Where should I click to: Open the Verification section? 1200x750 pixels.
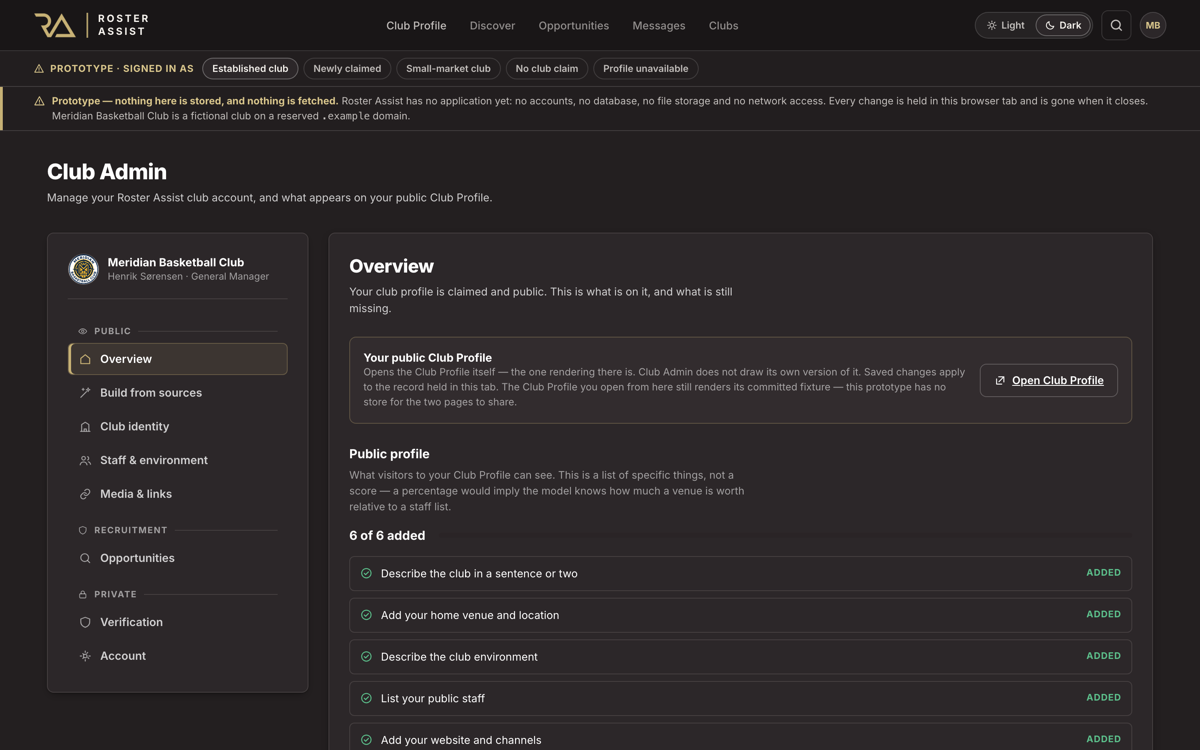[x=178, y=622]
